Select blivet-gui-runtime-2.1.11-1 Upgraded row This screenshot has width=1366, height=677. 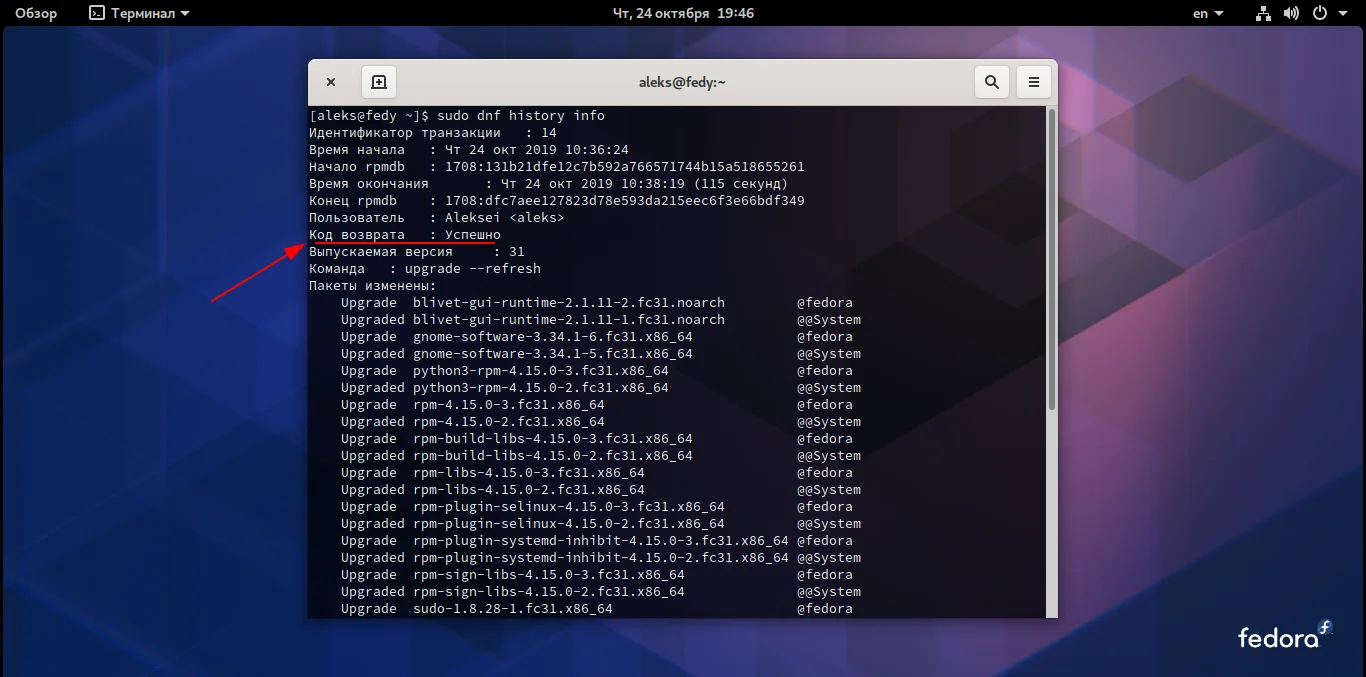[601, 319]
